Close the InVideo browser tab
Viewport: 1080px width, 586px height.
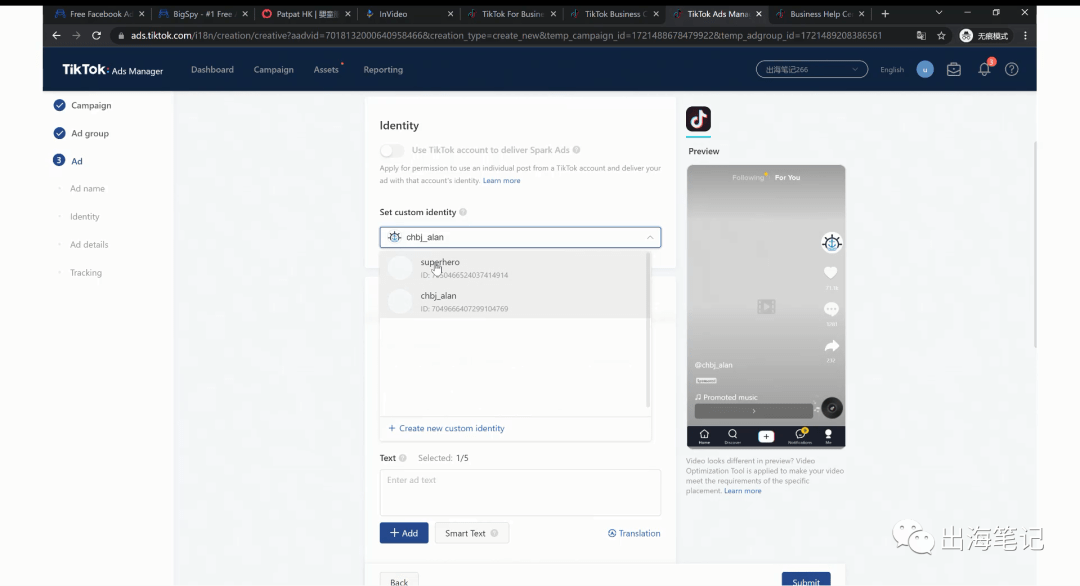[450, 14]
